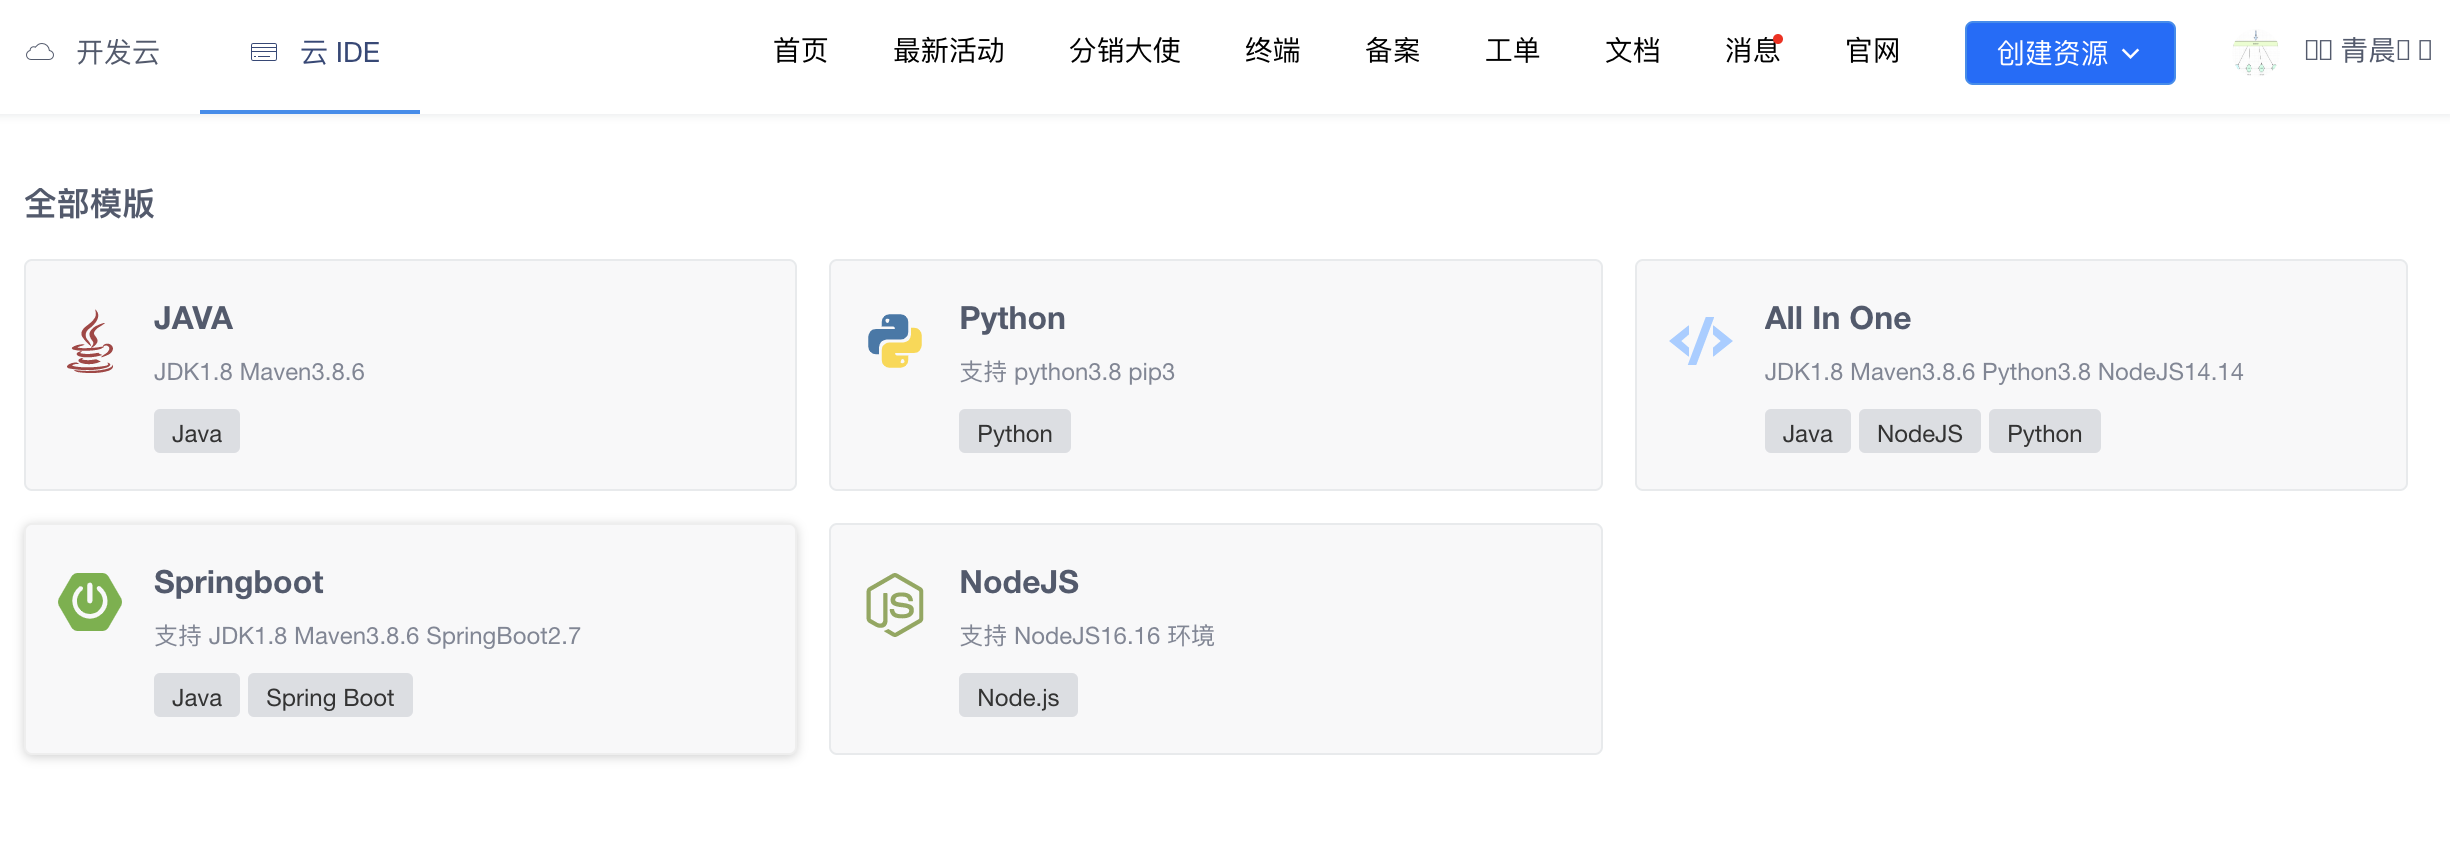Click the user name 青晨 in header
The height and width of the screenshot is (856, 2450).
point(2368,50)
